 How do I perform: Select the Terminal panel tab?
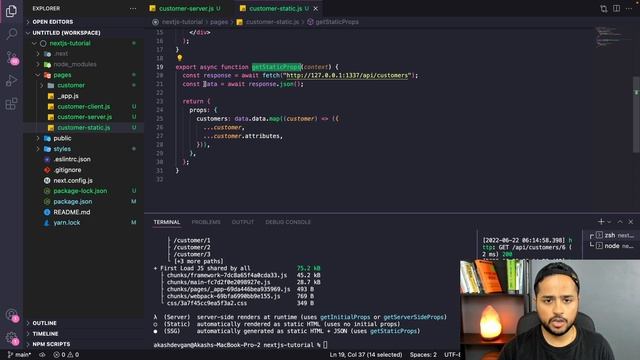(167, 222)
